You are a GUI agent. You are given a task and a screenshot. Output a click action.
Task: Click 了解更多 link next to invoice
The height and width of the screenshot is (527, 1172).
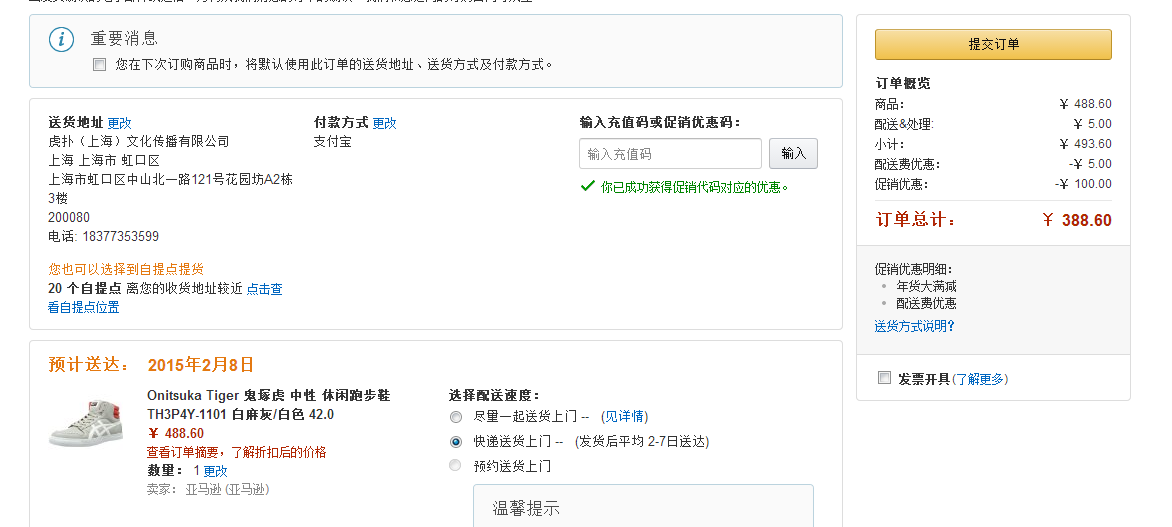click(x=980, y=379)
